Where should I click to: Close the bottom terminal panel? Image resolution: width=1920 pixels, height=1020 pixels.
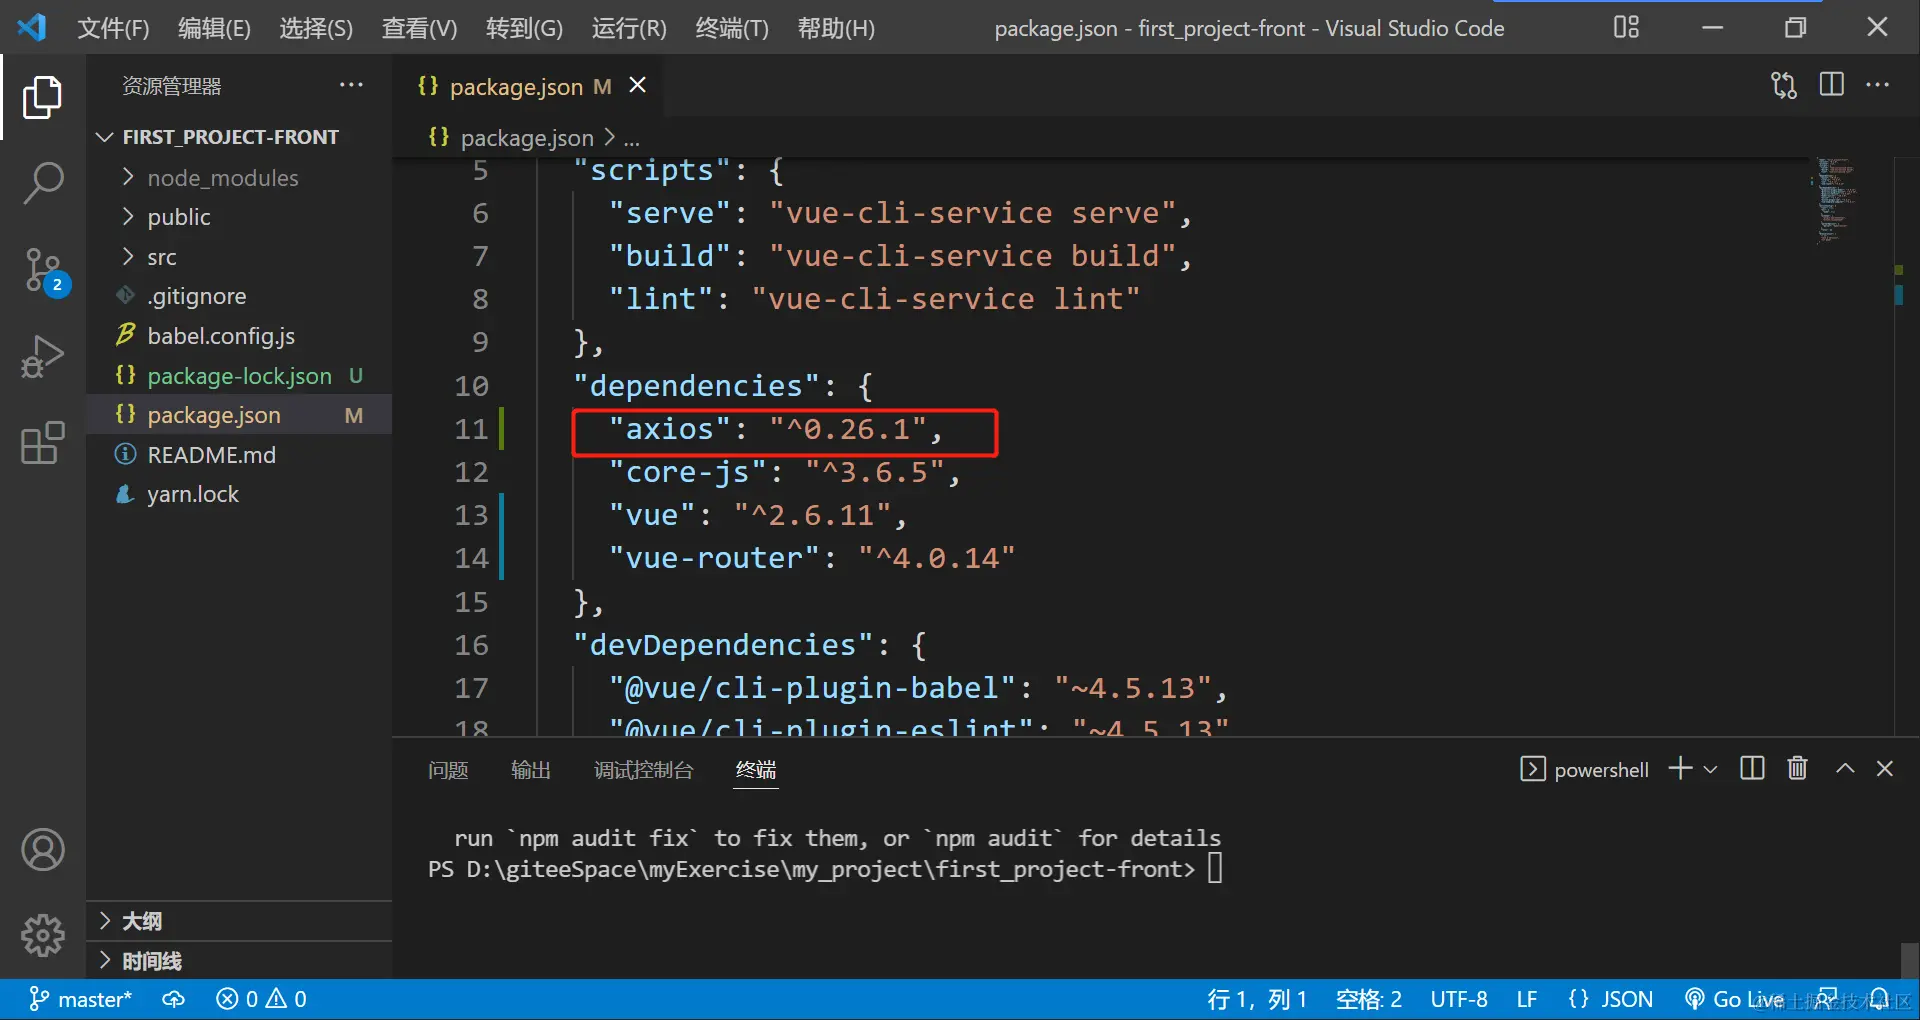point(1885,768)
